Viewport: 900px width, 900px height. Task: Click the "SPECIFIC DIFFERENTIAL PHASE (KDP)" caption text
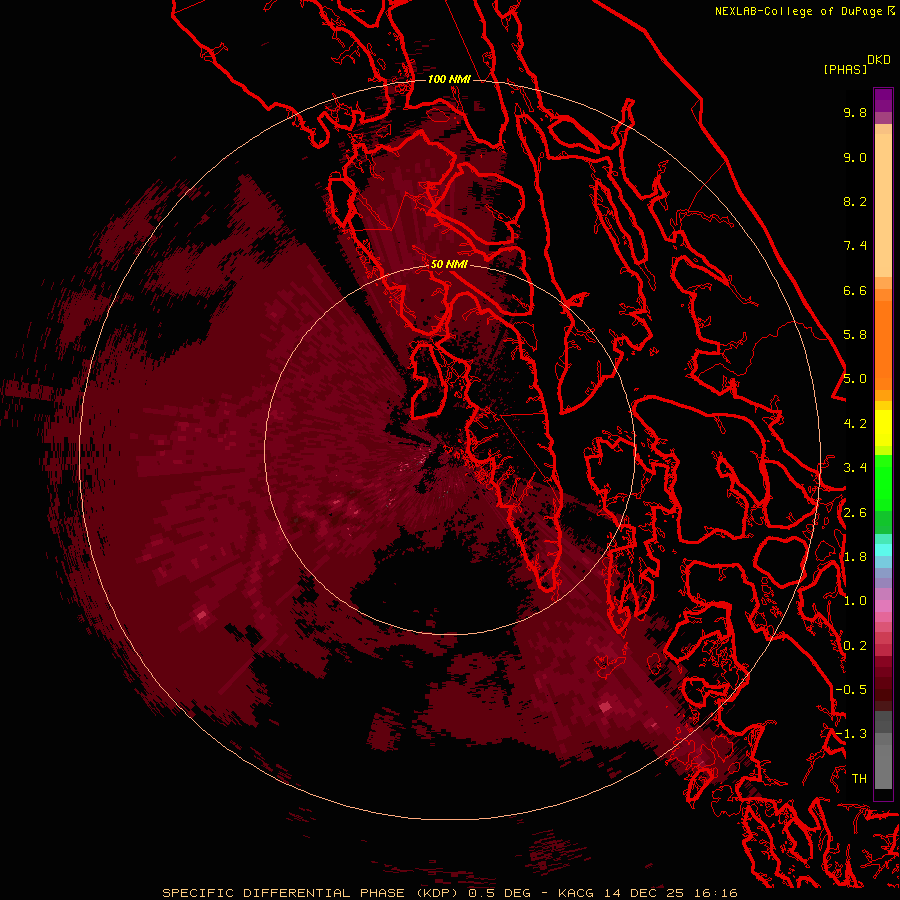310,893
